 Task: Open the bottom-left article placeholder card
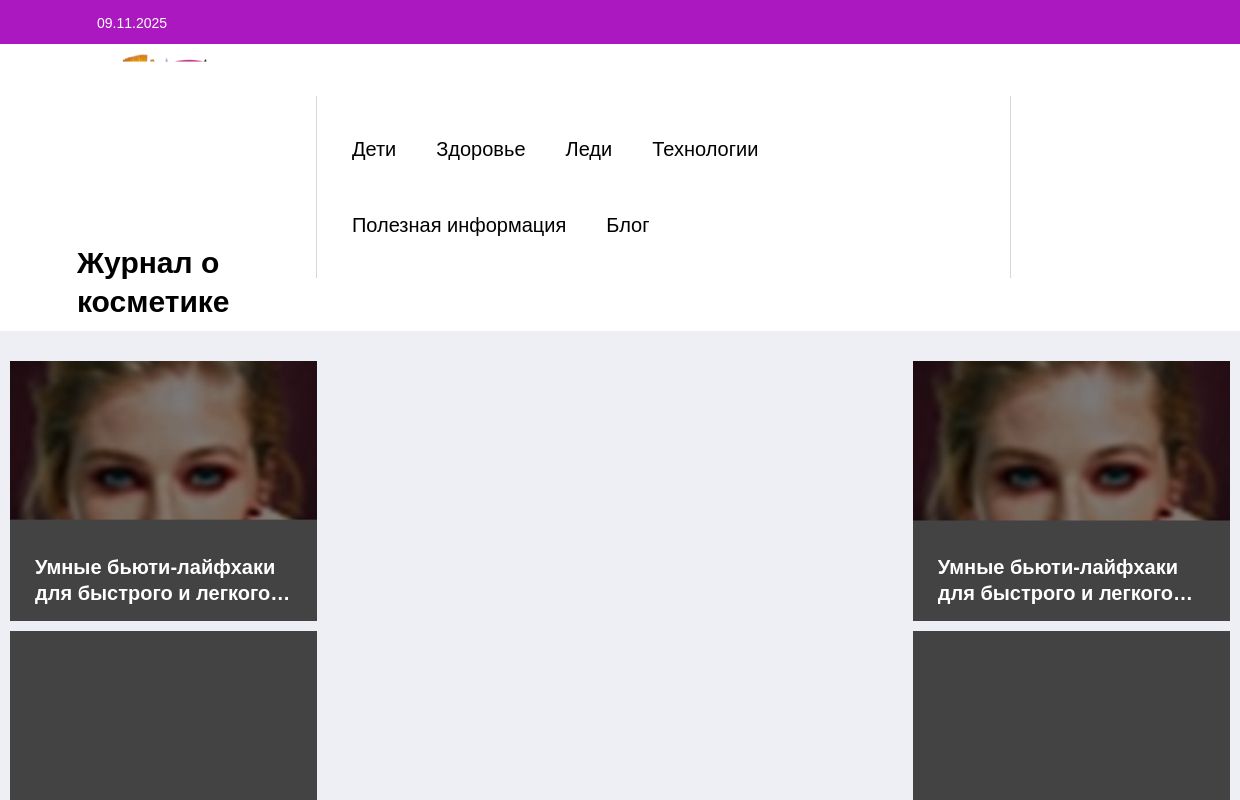click(163, 715)
